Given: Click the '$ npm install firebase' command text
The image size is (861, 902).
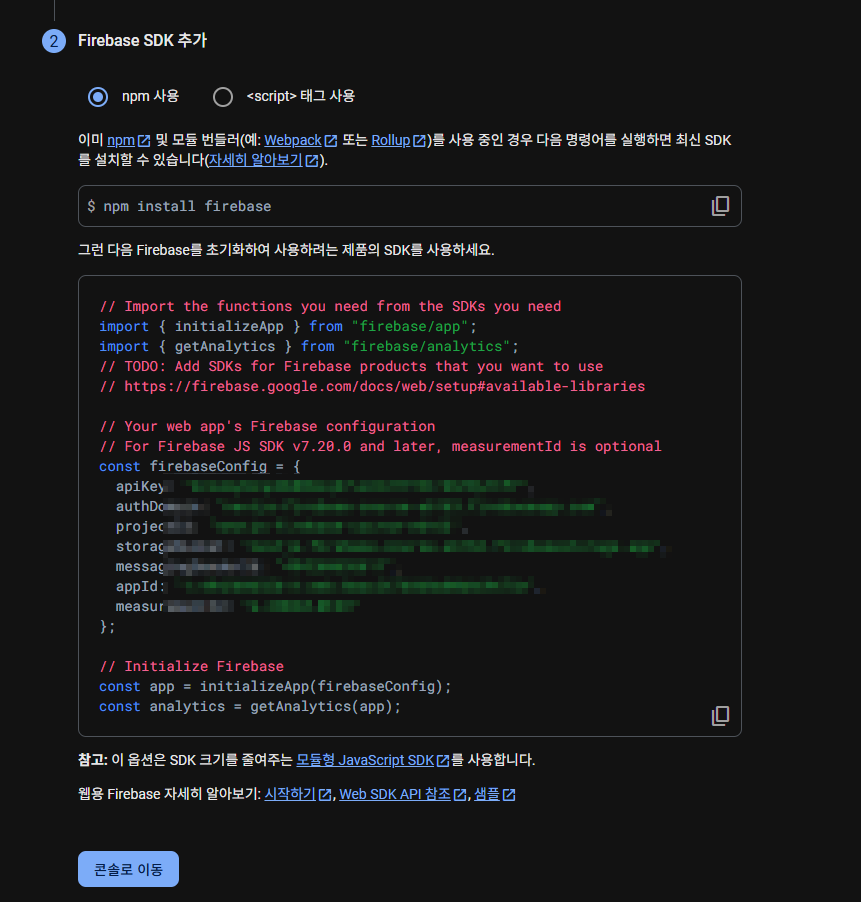Looking at the screenshot, I should [x=179, y=206].
